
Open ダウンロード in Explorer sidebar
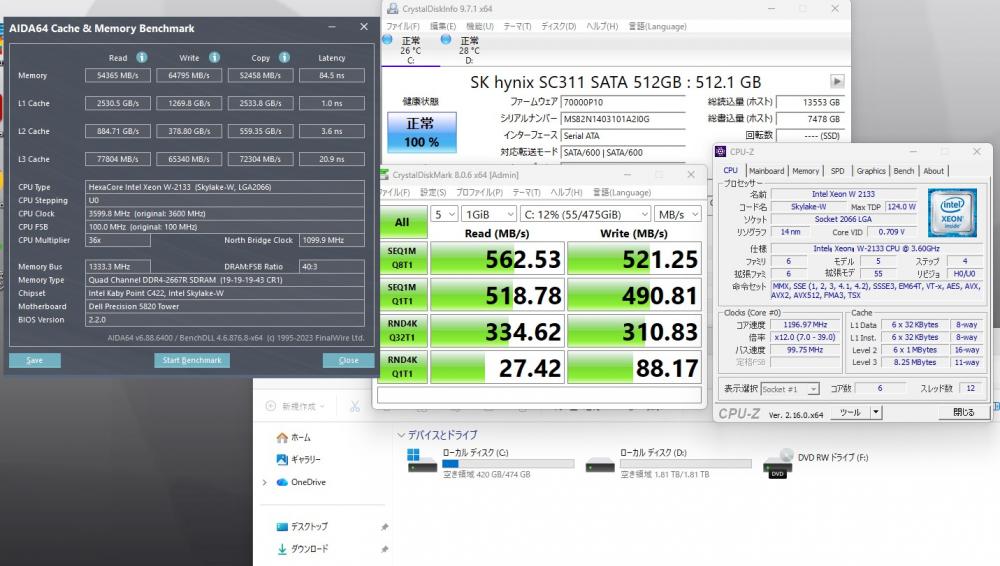pyautogui.click(x=302, y=549)
